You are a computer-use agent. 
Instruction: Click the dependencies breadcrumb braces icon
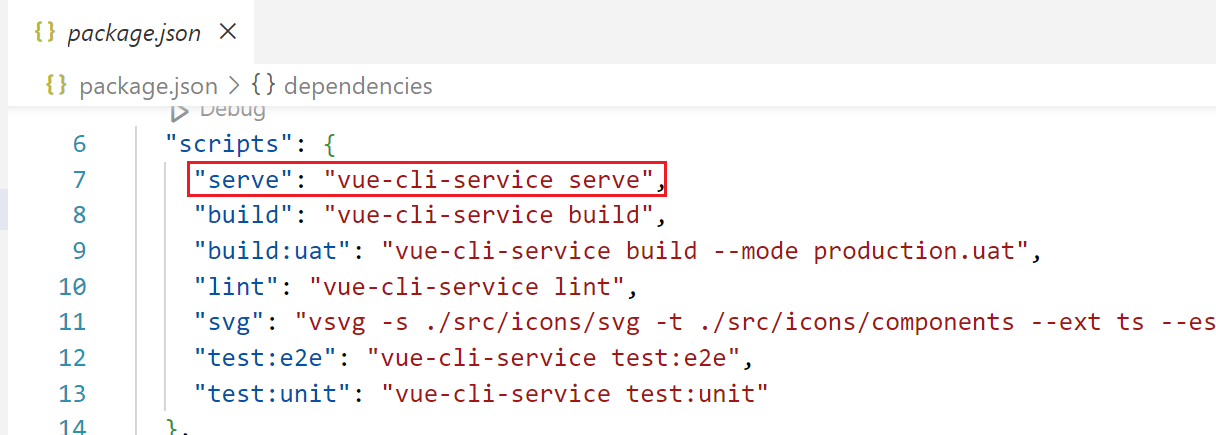tap(263, 86)
